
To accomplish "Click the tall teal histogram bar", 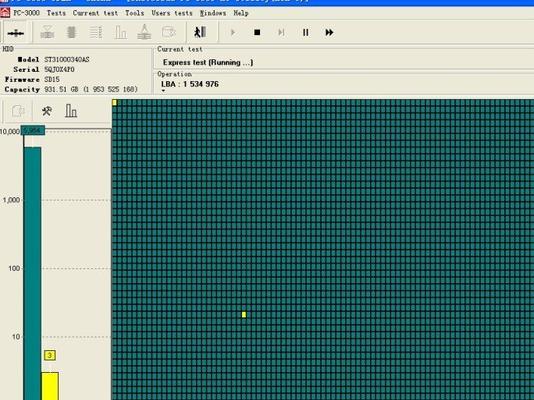I will click(x=32, y=274).
